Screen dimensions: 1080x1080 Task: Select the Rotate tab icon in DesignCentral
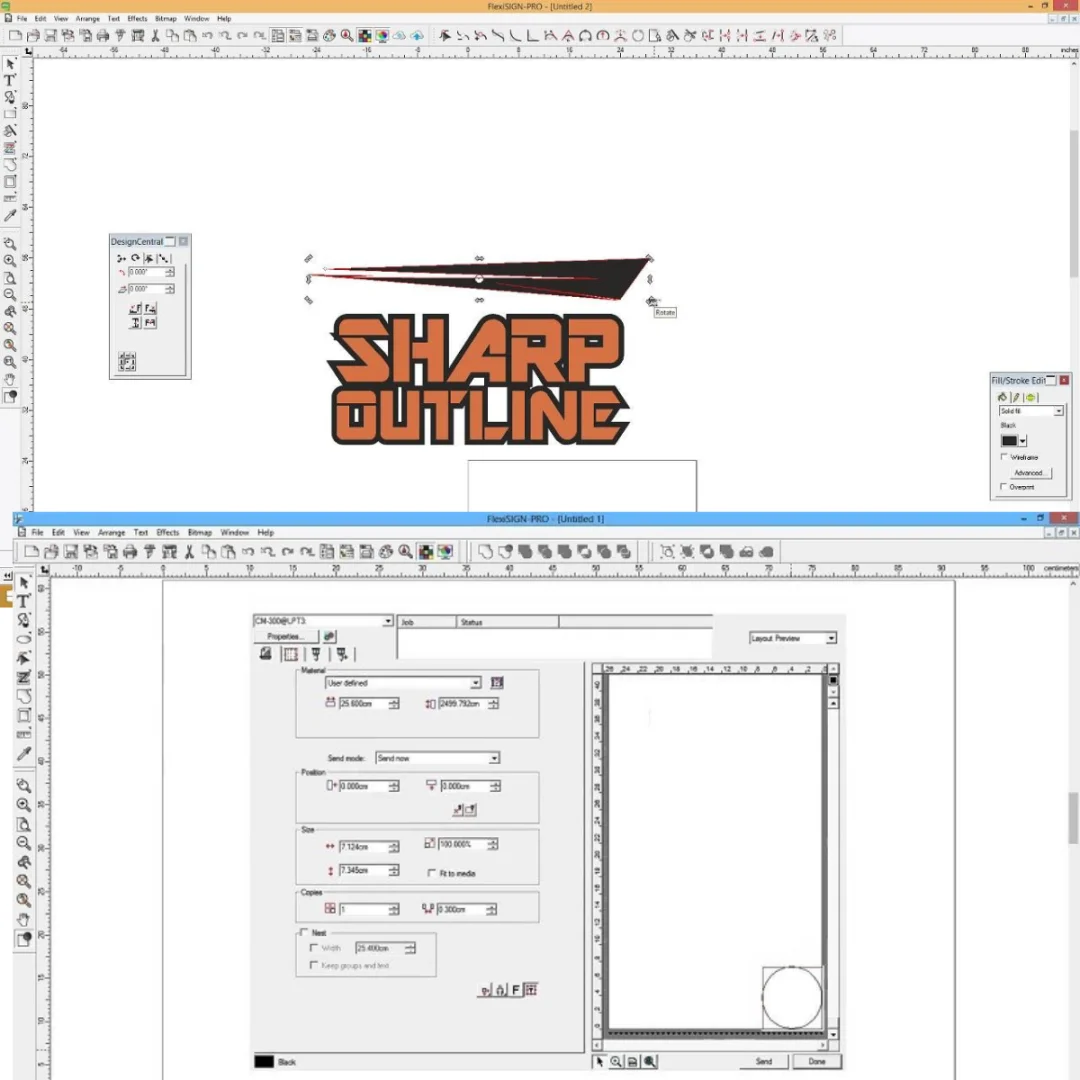[135, 258]
